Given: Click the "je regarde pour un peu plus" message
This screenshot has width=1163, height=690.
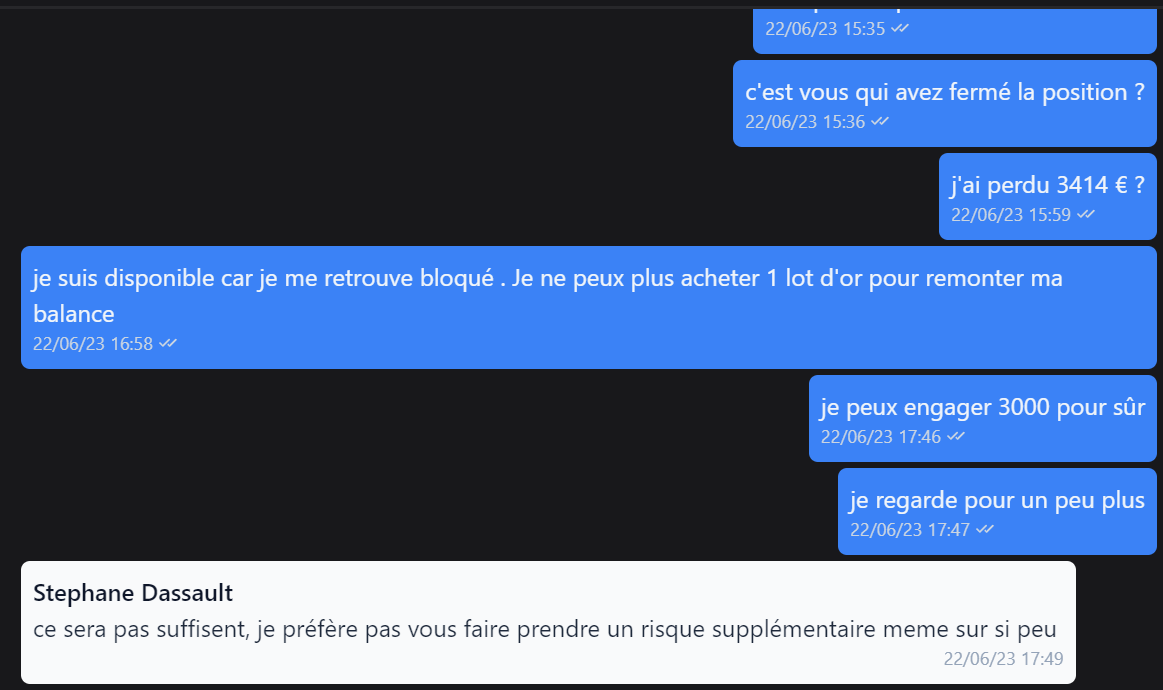Looking at the screenshot, I should (997, 511).
